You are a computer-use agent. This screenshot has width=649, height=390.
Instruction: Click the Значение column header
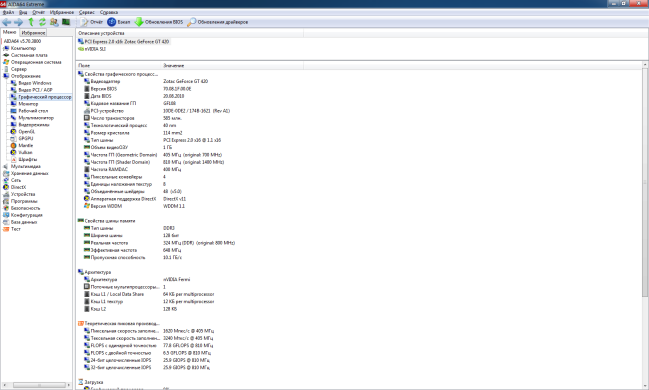click(232, 65)
